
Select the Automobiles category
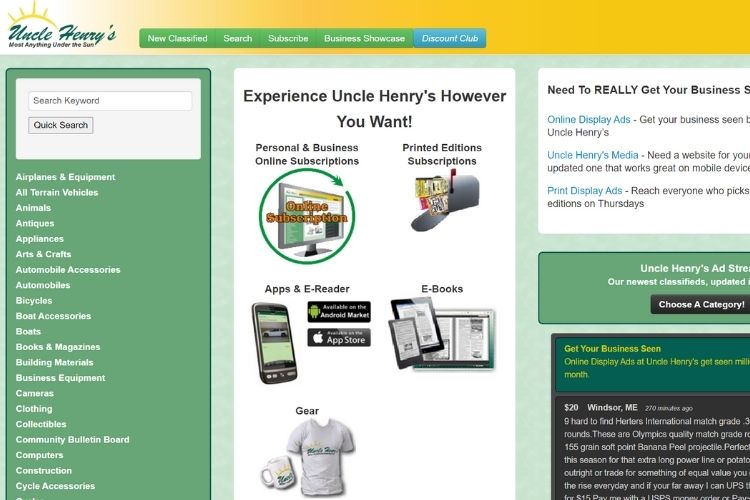pos(43,285)
